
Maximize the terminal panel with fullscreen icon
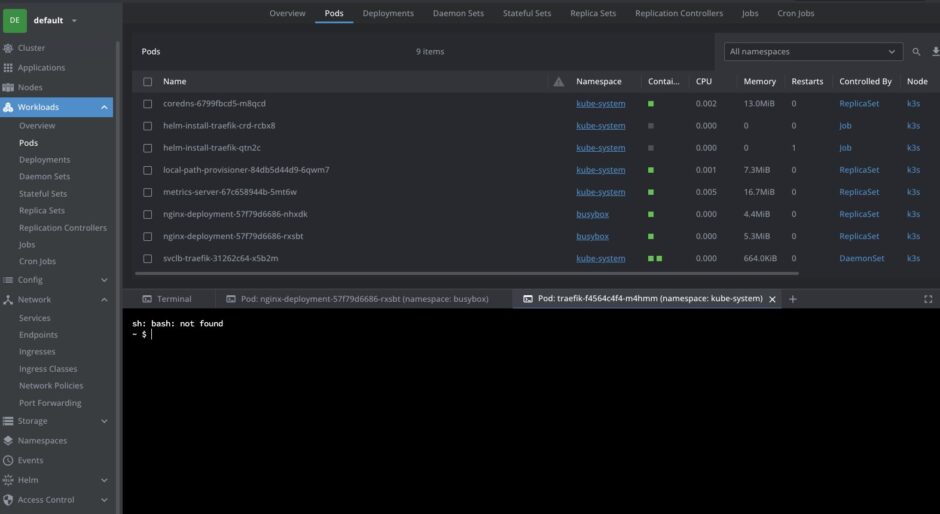point(927,299)
